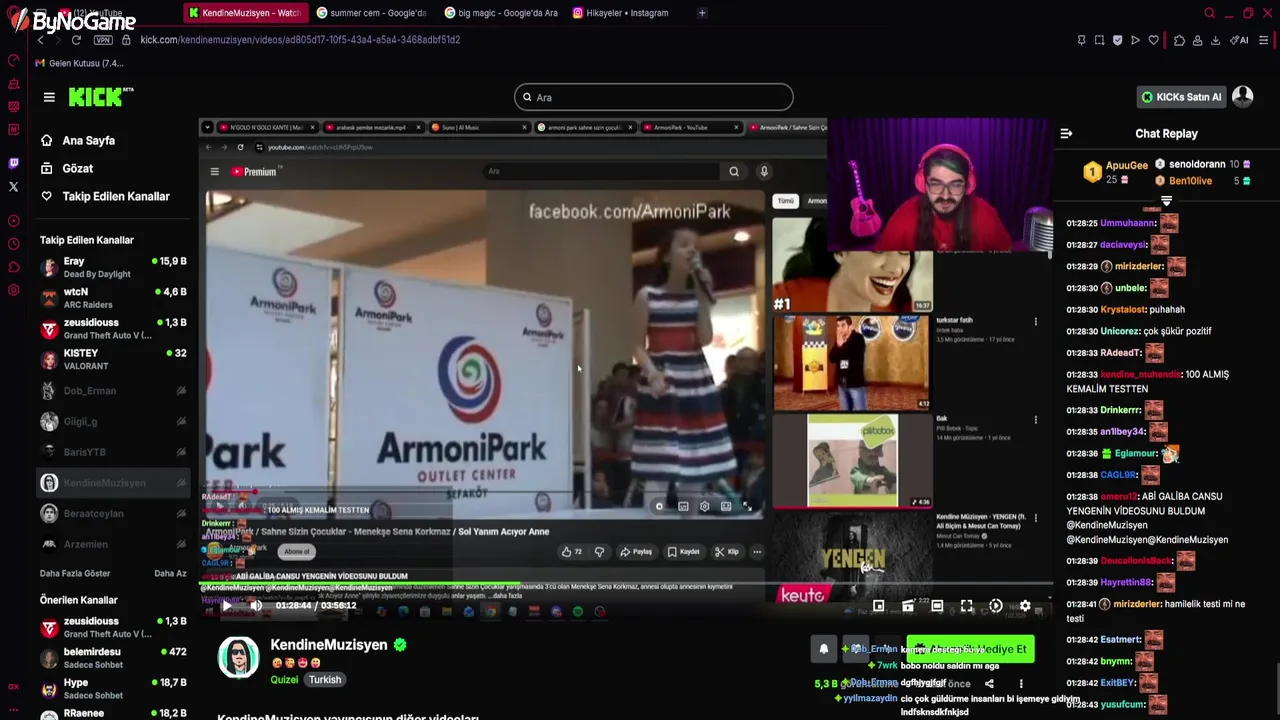Click the Turkish language tag
Screen dimensions: 1280x720
point(325,680)
